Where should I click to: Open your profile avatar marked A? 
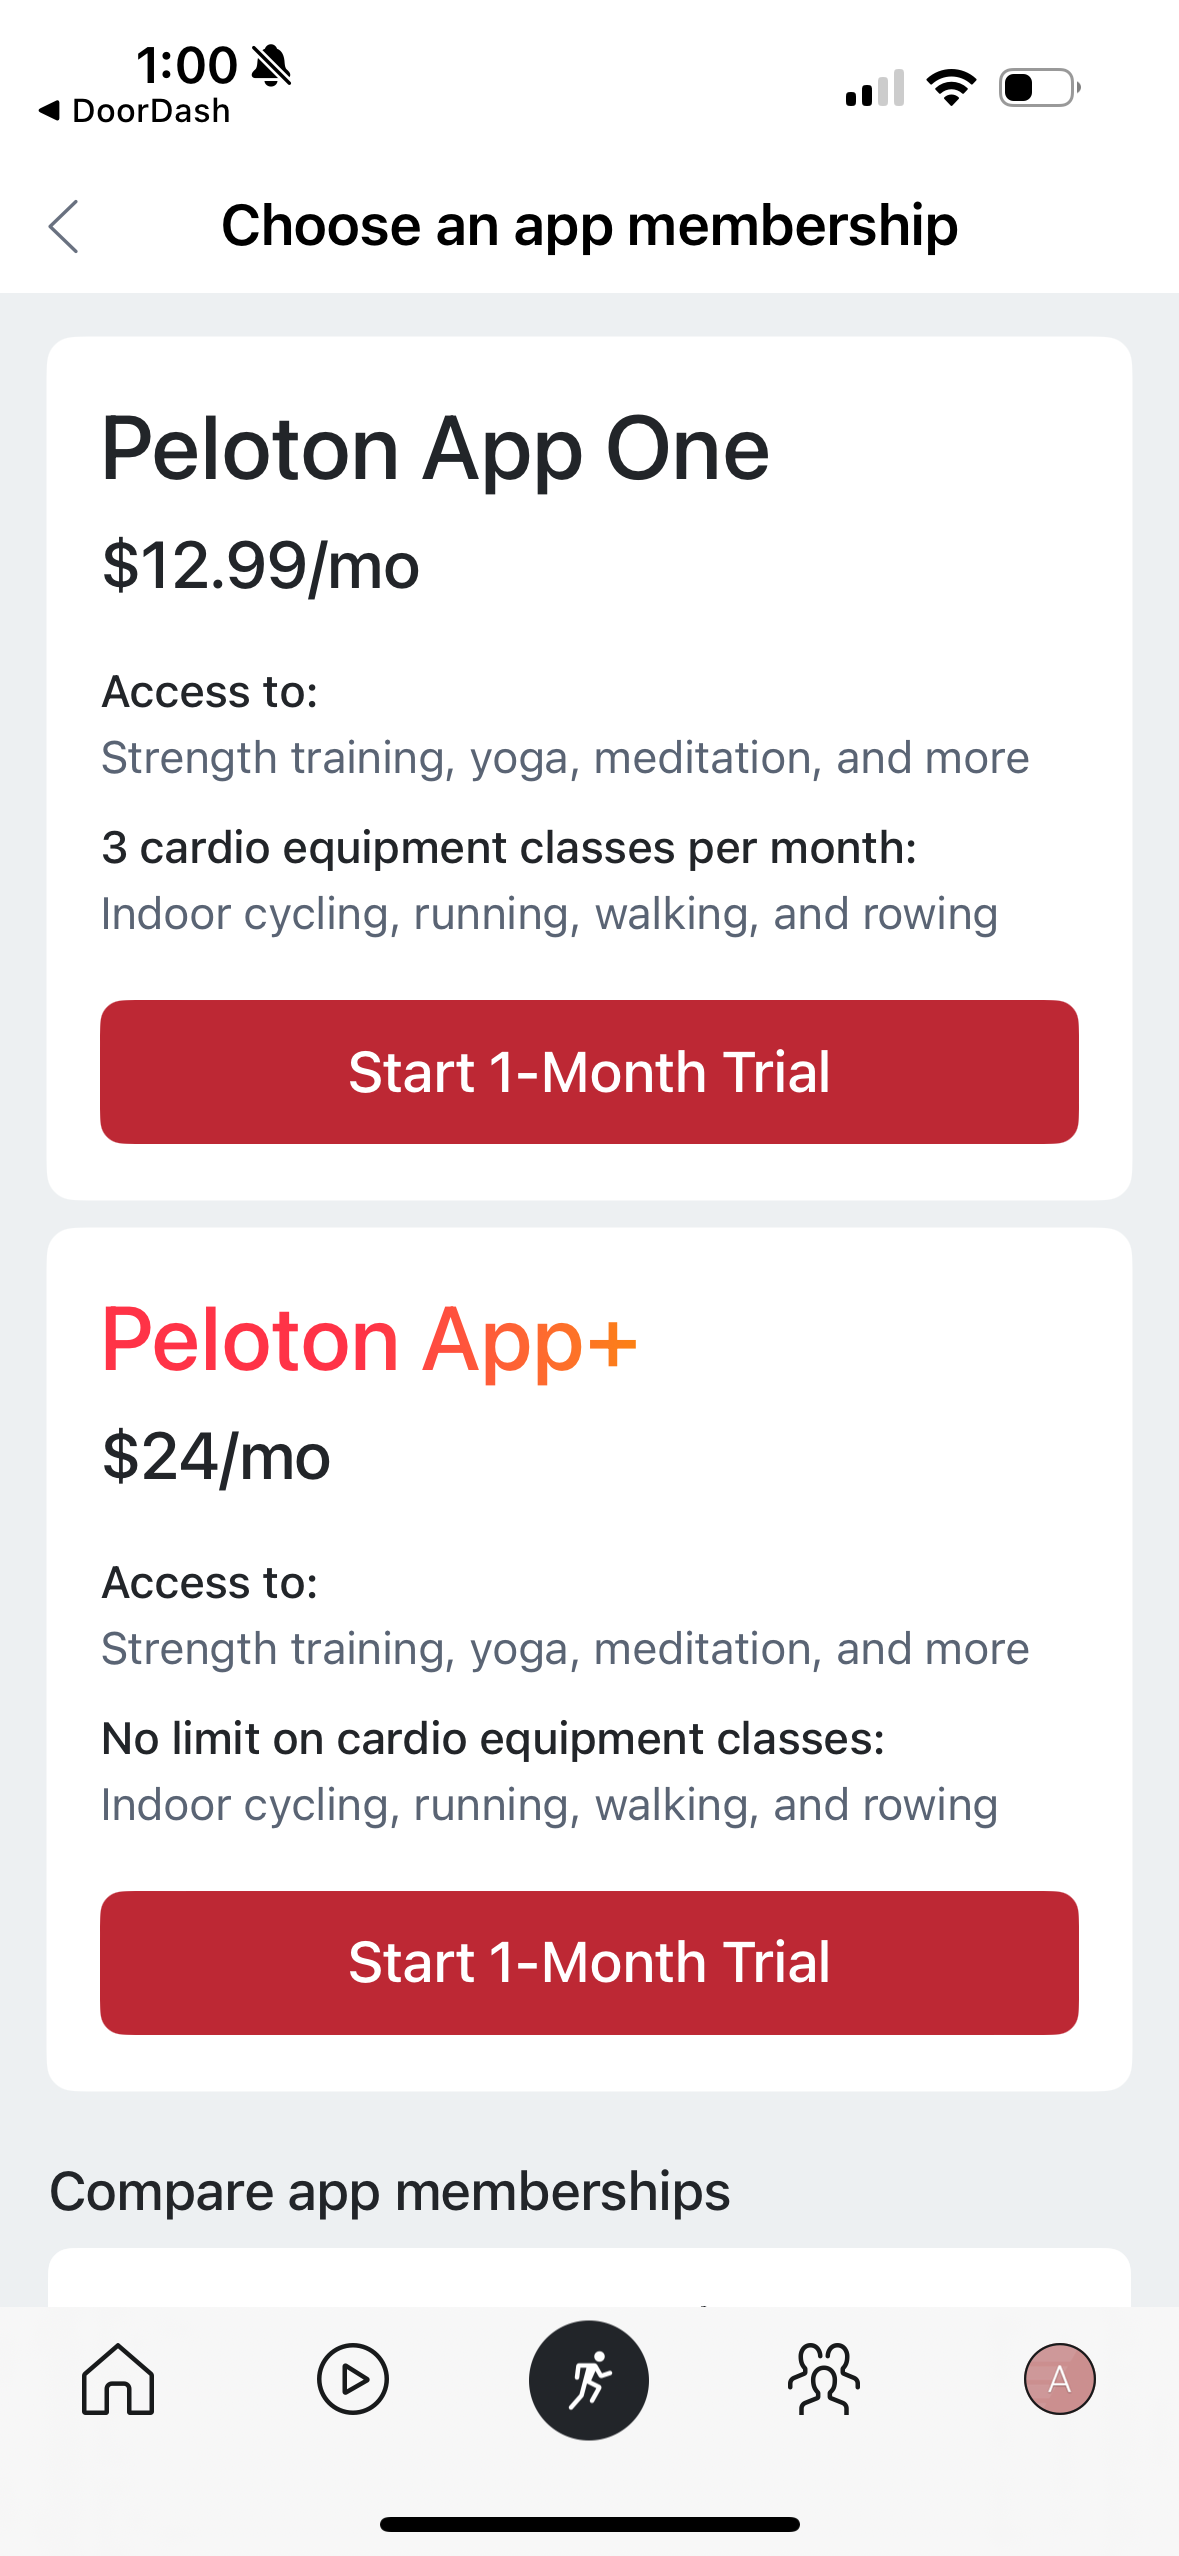coord(1061,2380)
